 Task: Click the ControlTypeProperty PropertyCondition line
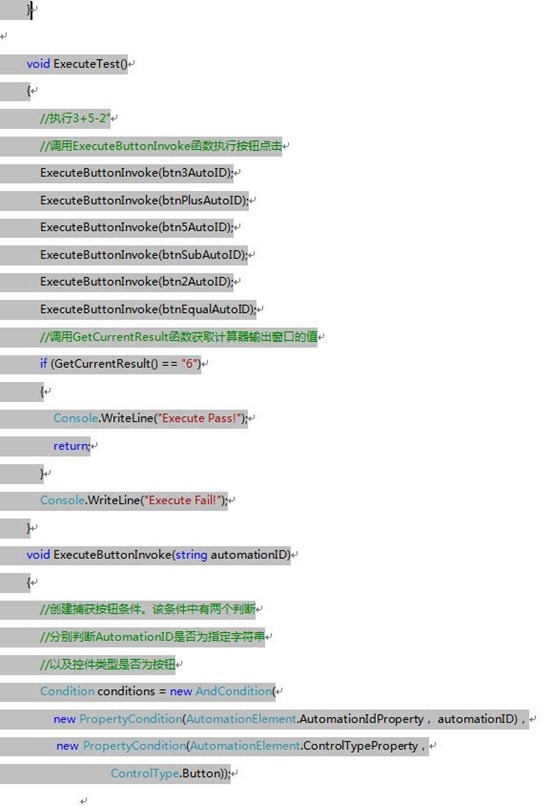[x=243, y=746]
